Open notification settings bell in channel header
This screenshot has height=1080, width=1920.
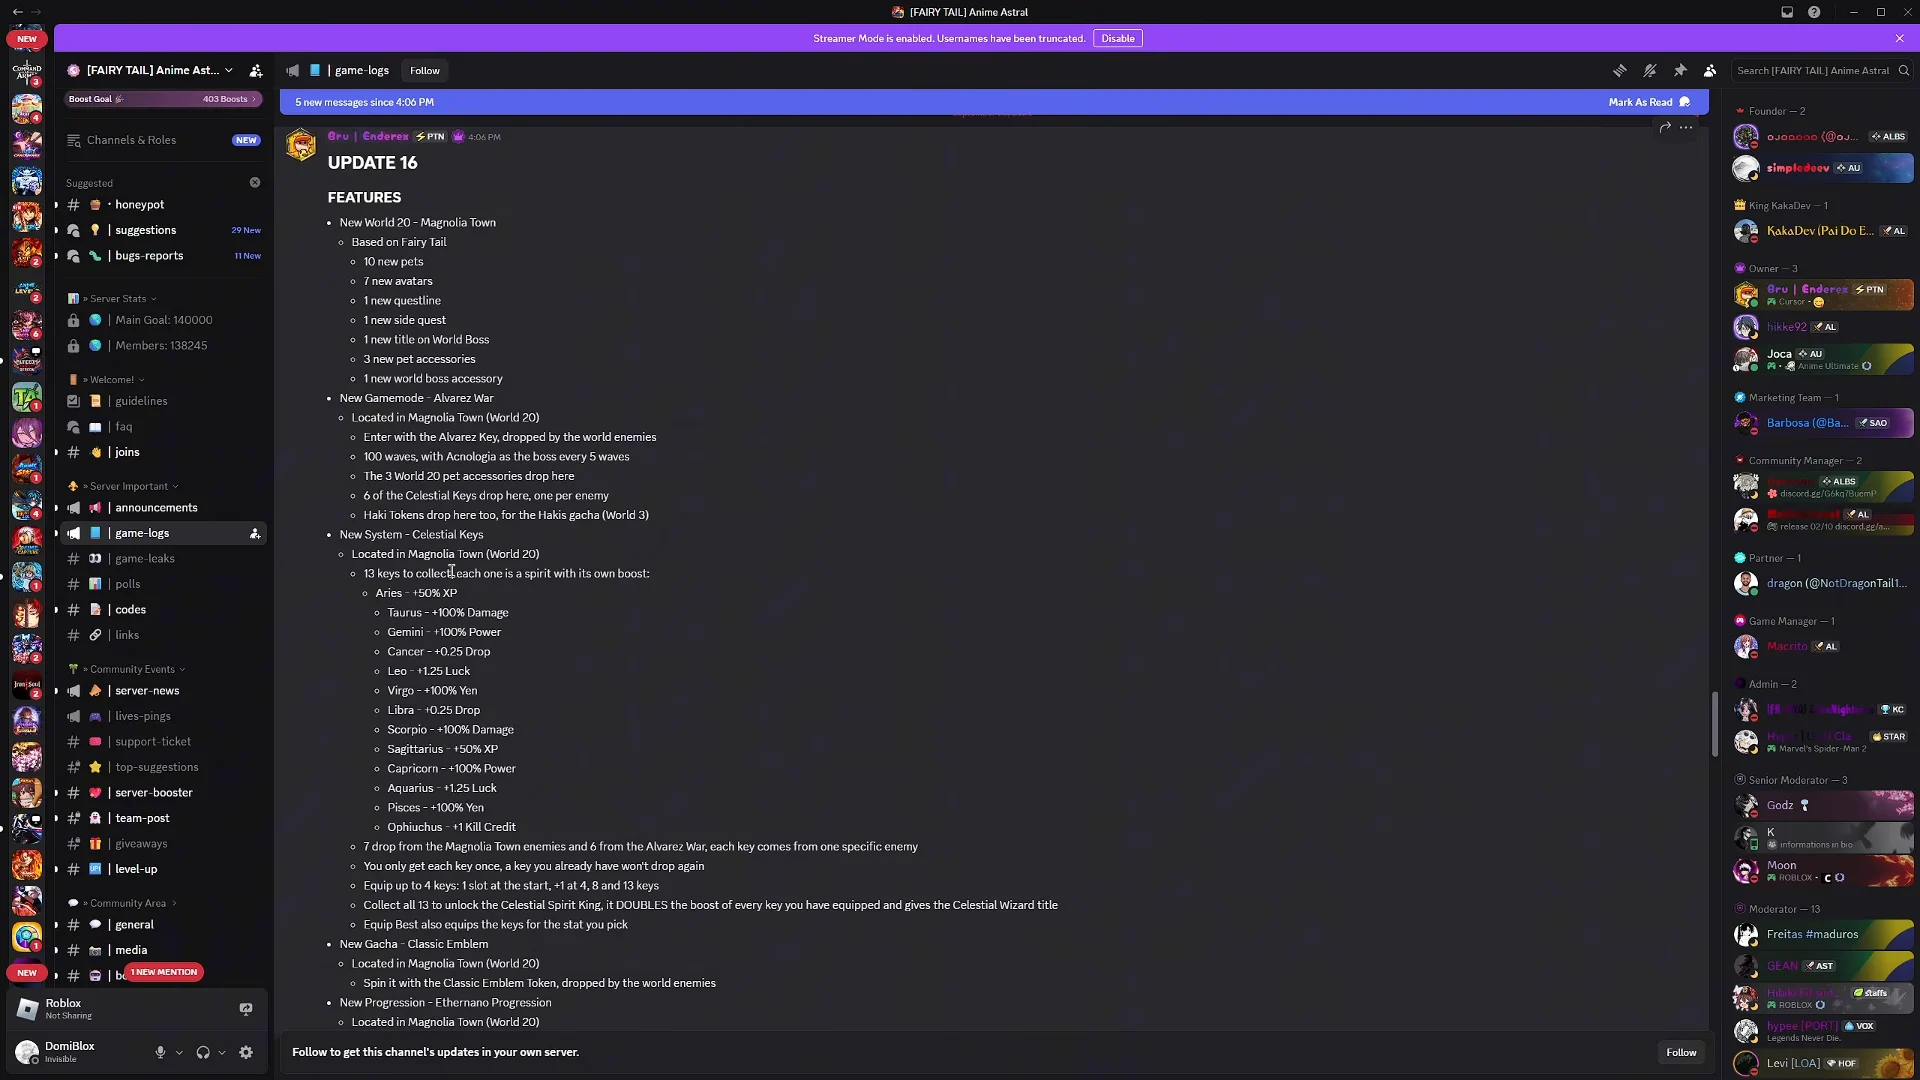1650,70
